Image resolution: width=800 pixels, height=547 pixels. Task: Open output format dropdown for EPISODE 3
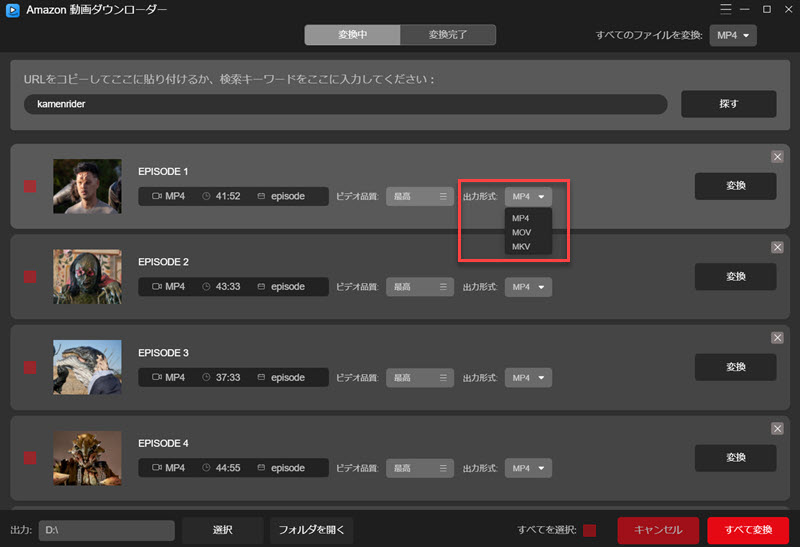(x=528, y=378)
